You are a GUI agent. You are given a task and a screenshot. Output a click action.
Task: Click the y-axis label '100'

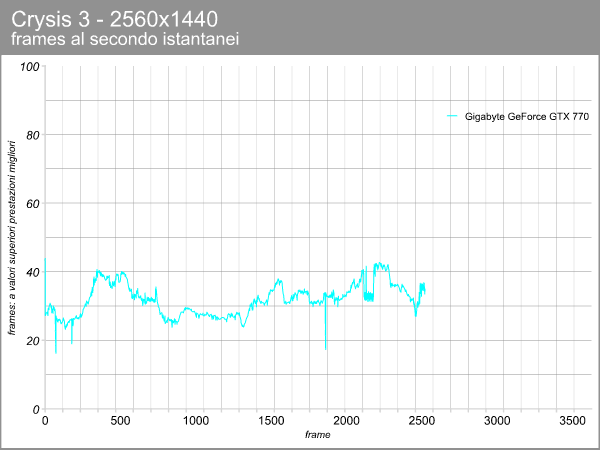coord(29,67)
